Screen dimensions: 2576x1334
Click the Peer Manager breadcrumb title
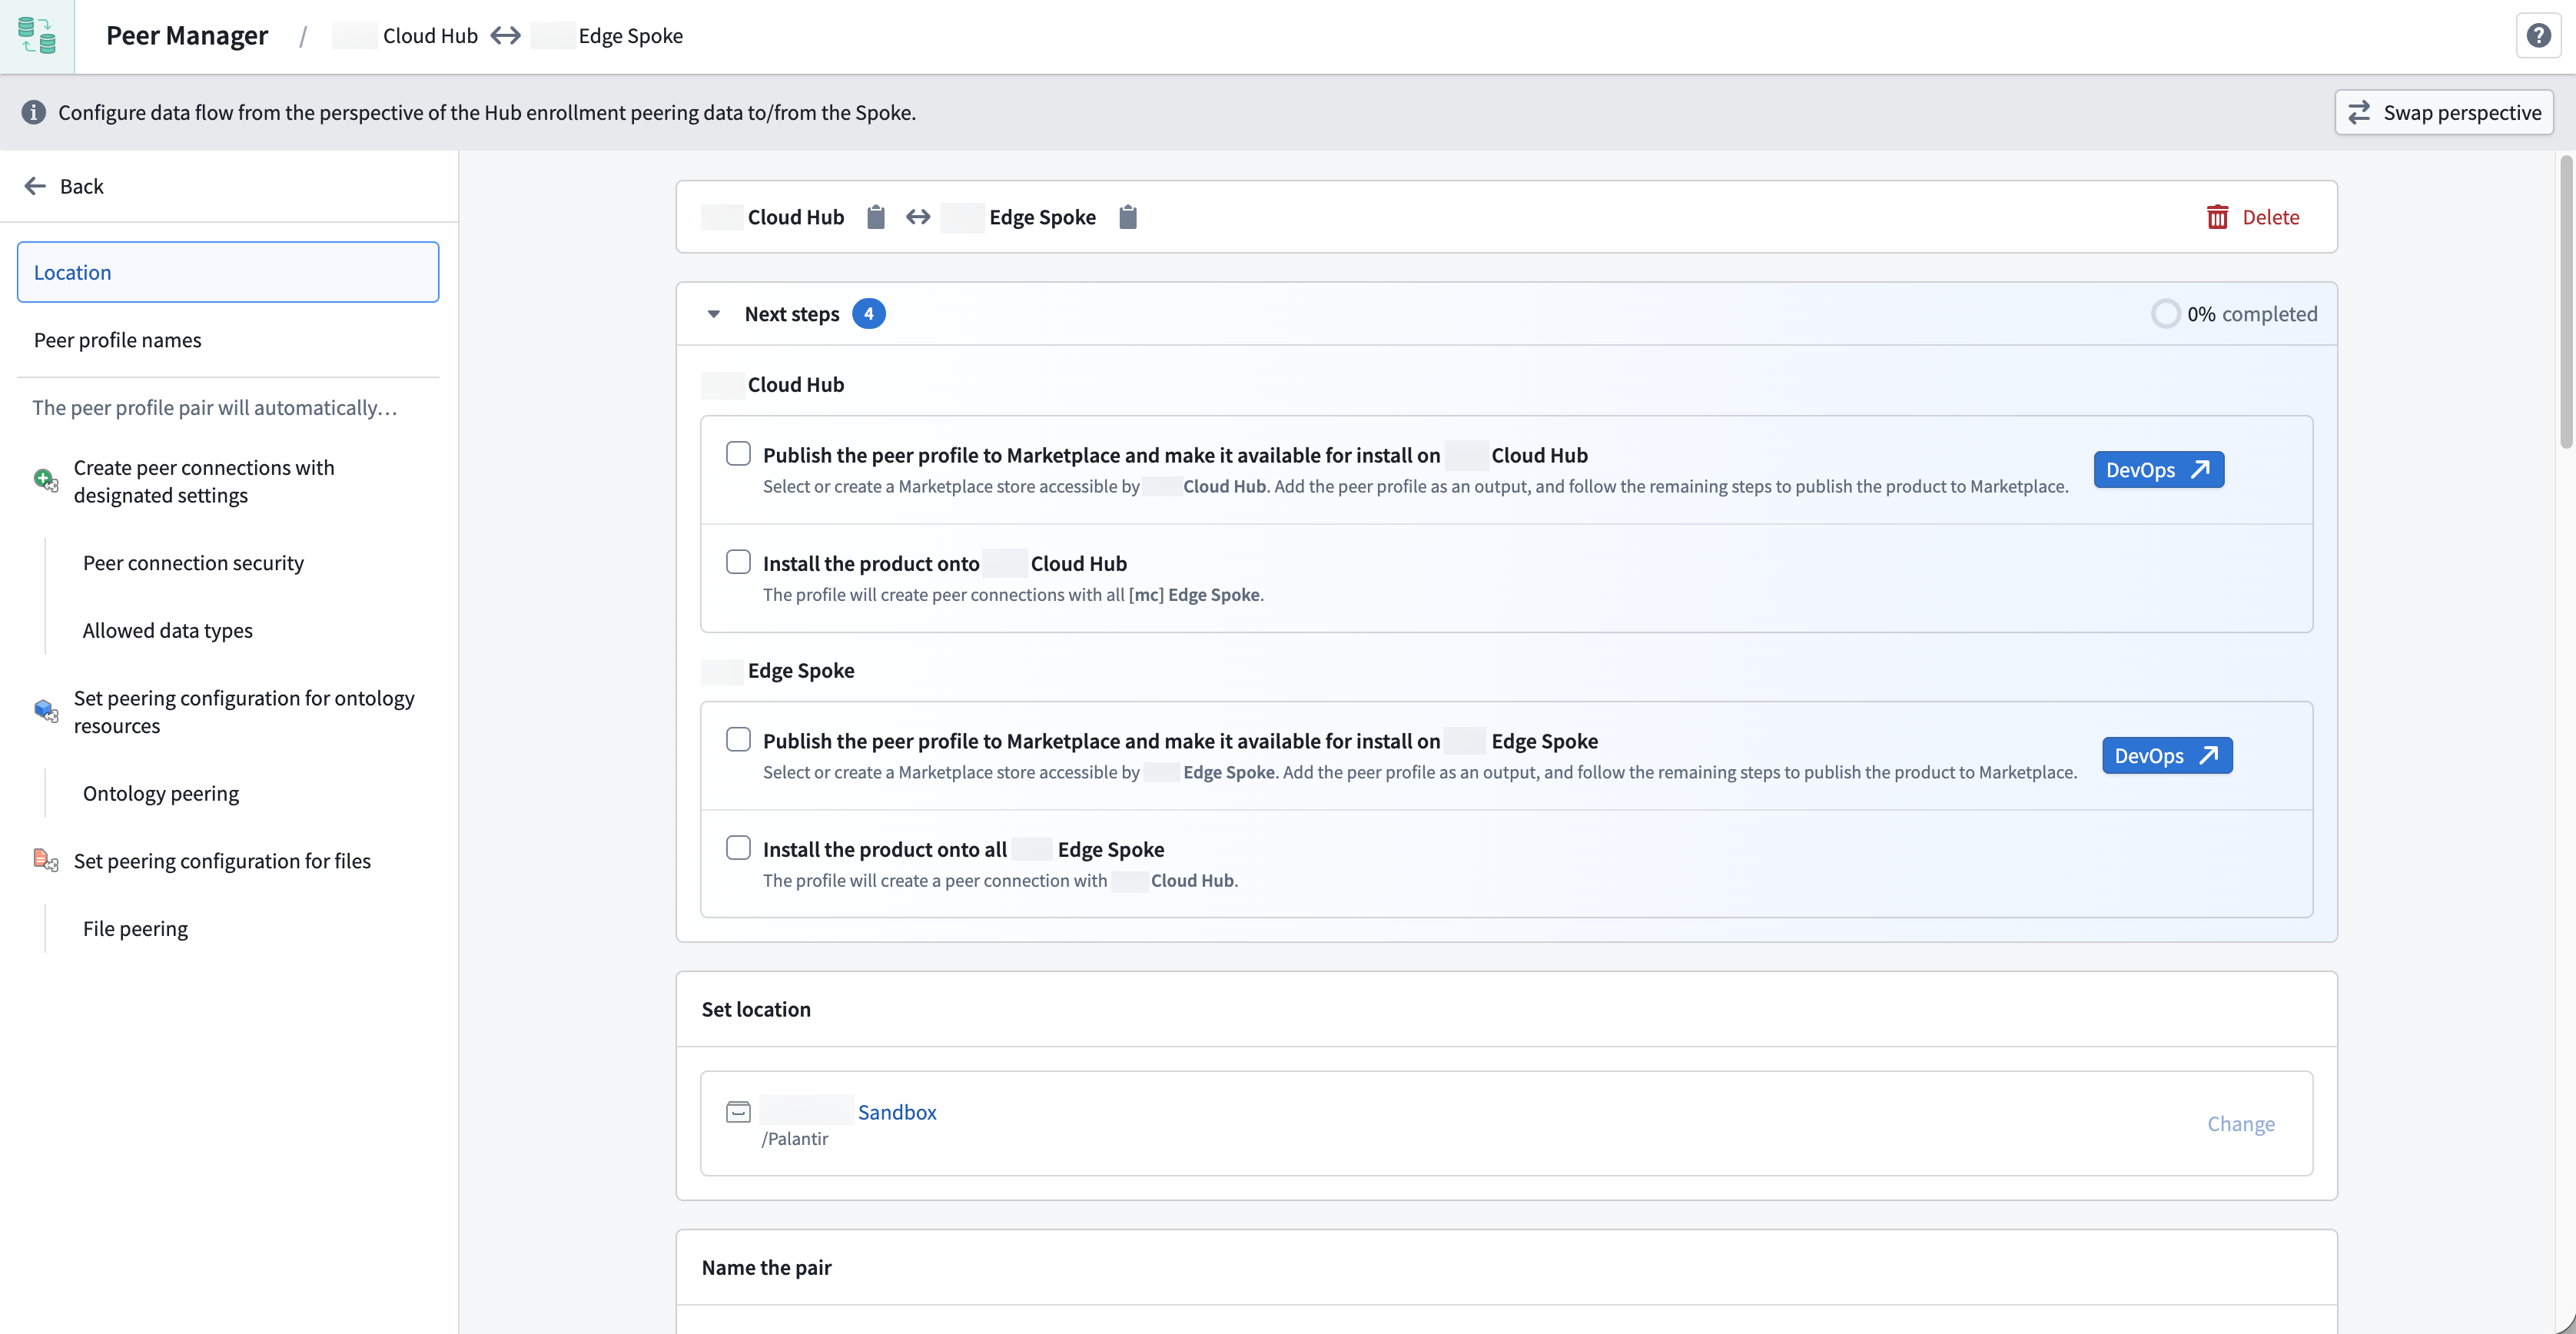187,36
